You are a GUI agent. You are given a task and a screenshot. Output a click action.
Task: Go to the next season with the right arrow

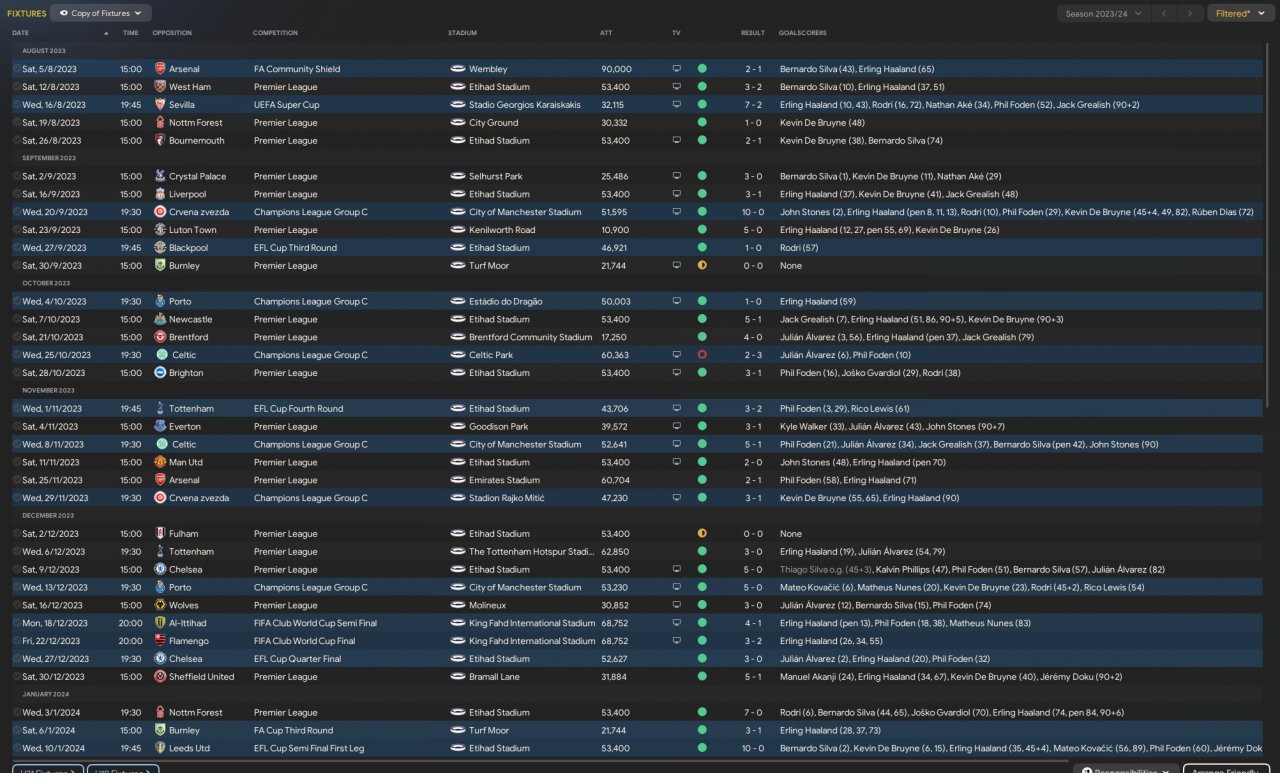[1189, 13]
